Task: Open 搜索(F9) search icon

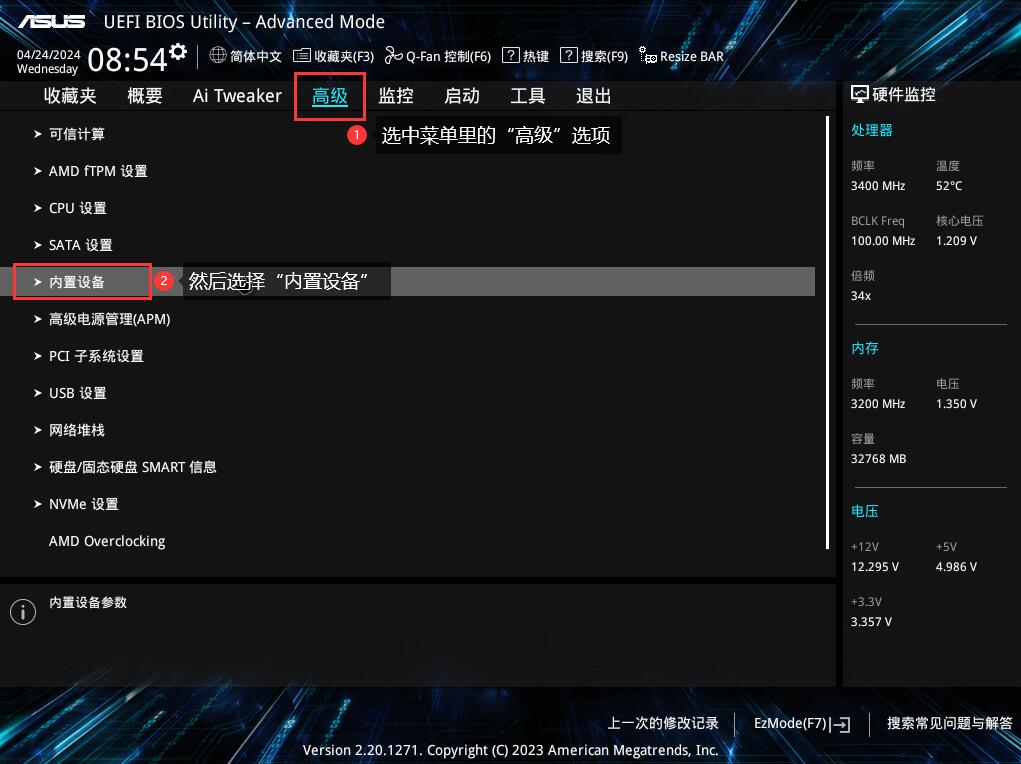Action: (x=569, y=56)
